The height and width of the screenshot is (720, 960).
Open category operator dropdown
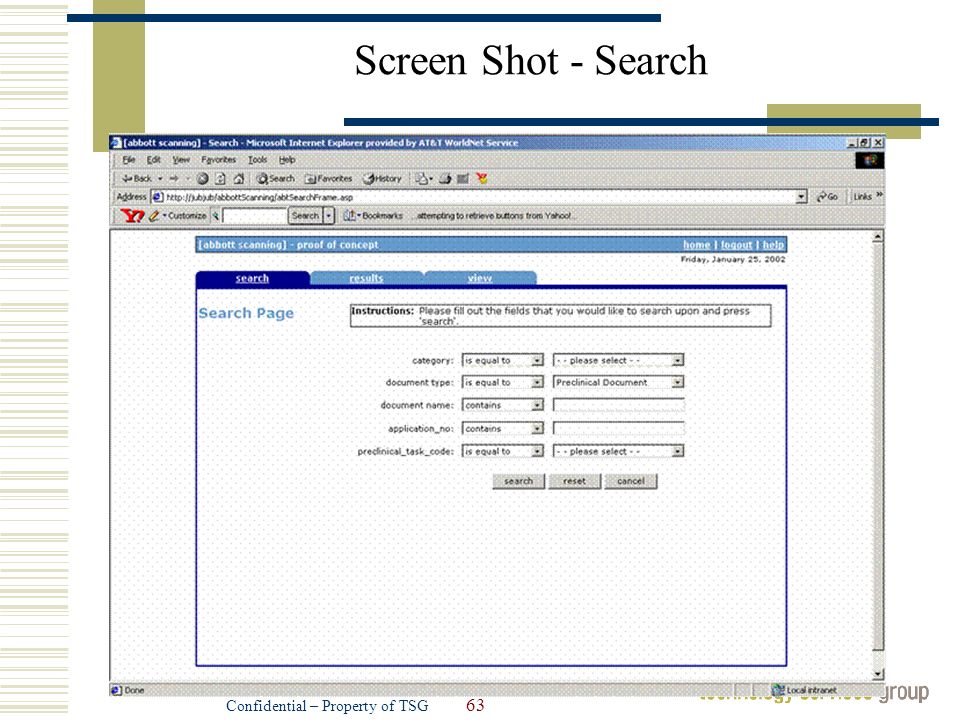click(503, 361)
